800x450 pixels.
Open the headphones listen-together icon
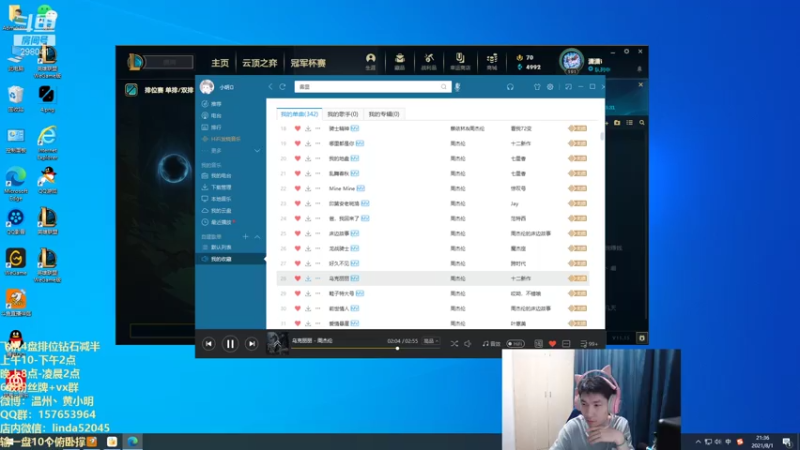coord(510,87)
